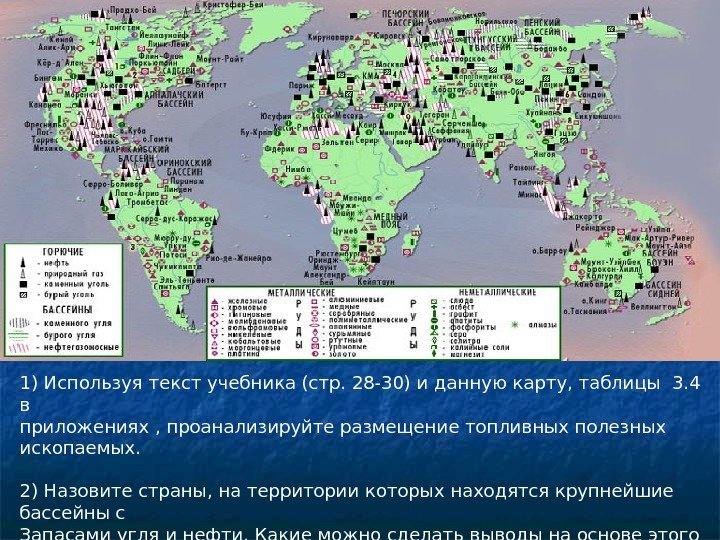Click the "ГОРЮЧИЕ" legend heading
The height and width of the screenshot is (540, 720).
pyautogui.click(x=63, y=252)
